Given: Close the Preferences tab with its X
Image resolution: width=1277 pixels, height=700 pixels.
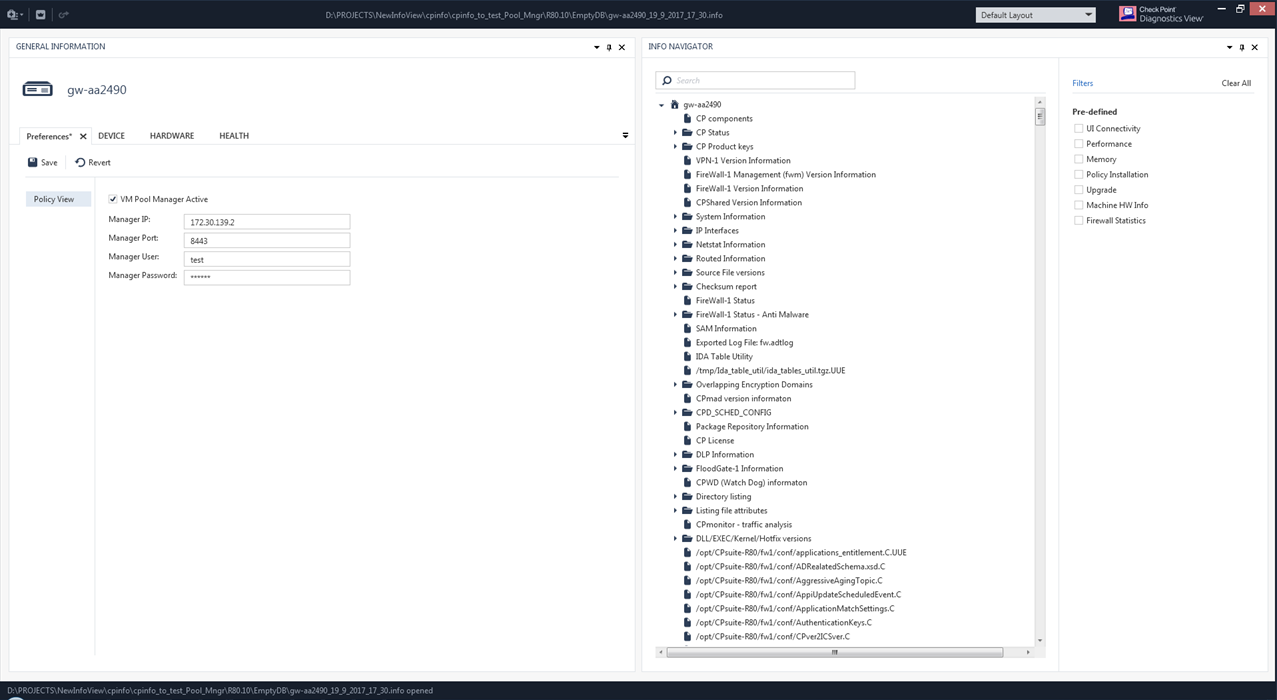Looking at the screenshot, I should (83, 136).
